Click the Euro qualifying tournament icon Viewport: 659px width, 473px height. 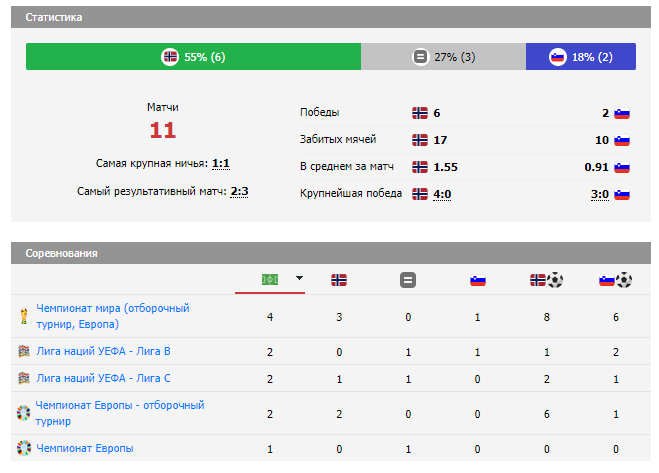(24, 412)
